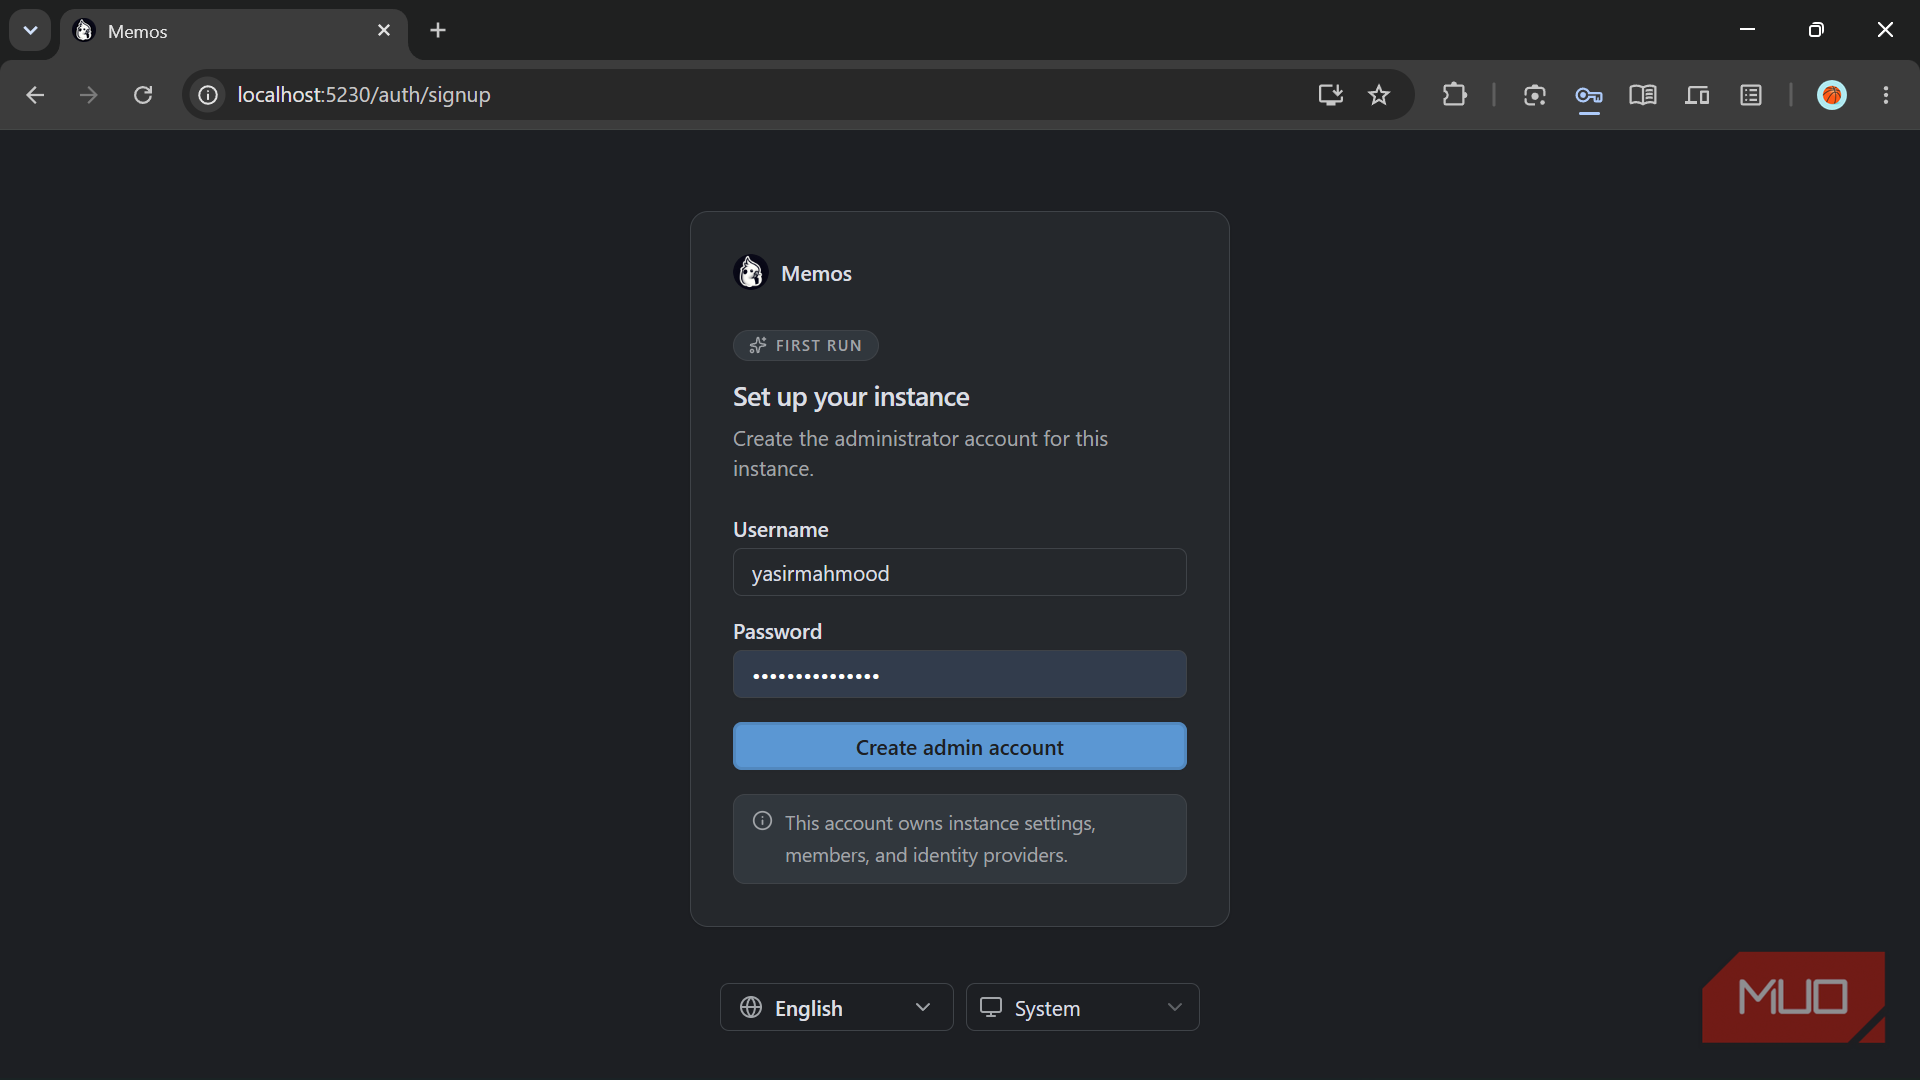1920x1080 pixels.
Task: Click the browser forward arrow
Action: click(89, 95)
